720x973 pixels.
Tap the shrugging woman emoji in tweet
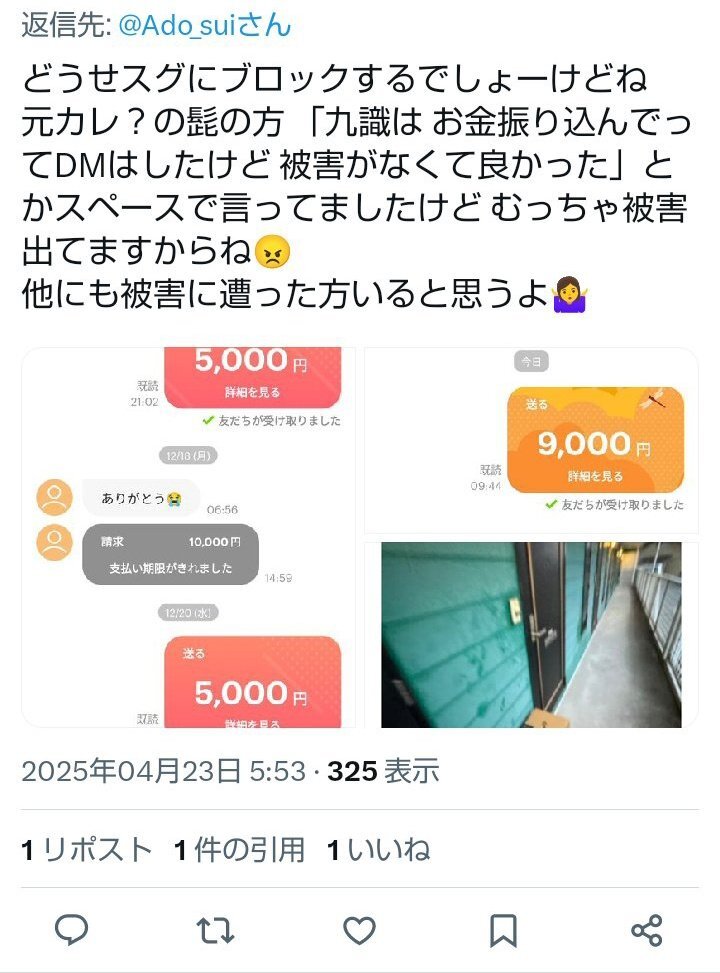(x=569, y=295)
